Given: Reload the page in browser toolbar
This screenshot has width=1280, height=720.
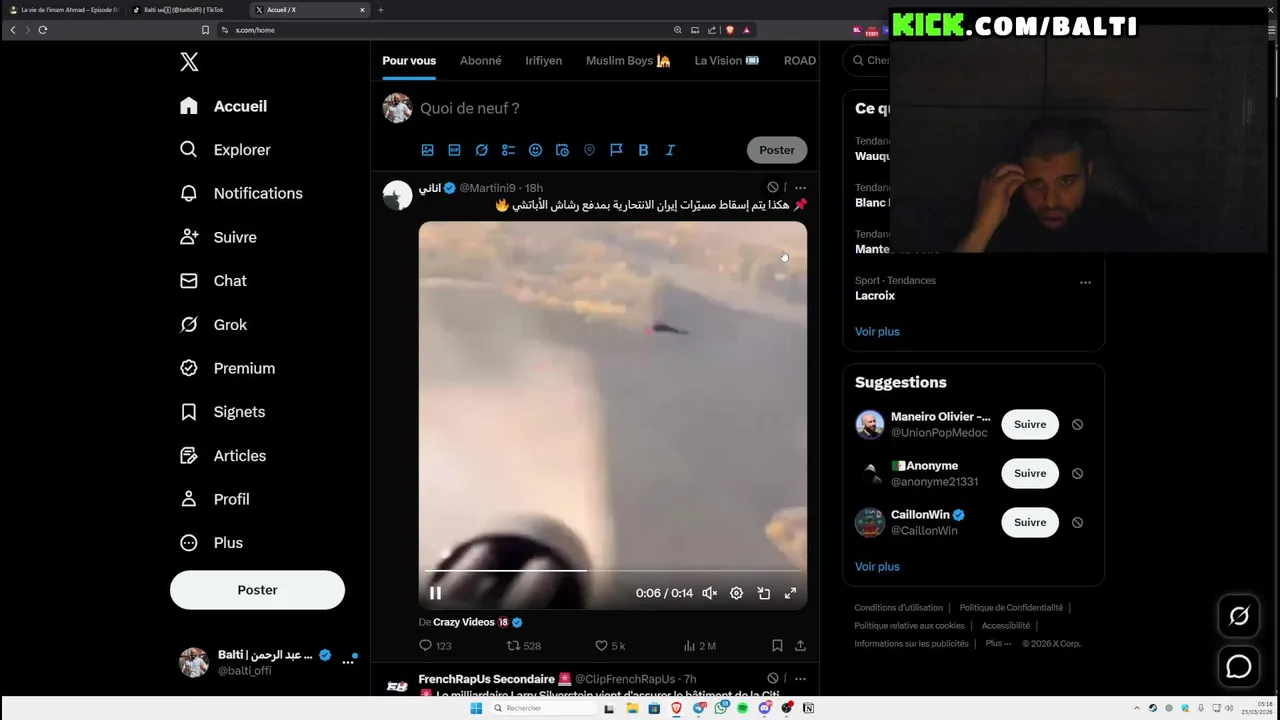Looking at the screenshot, I should (x=43, y=30).
